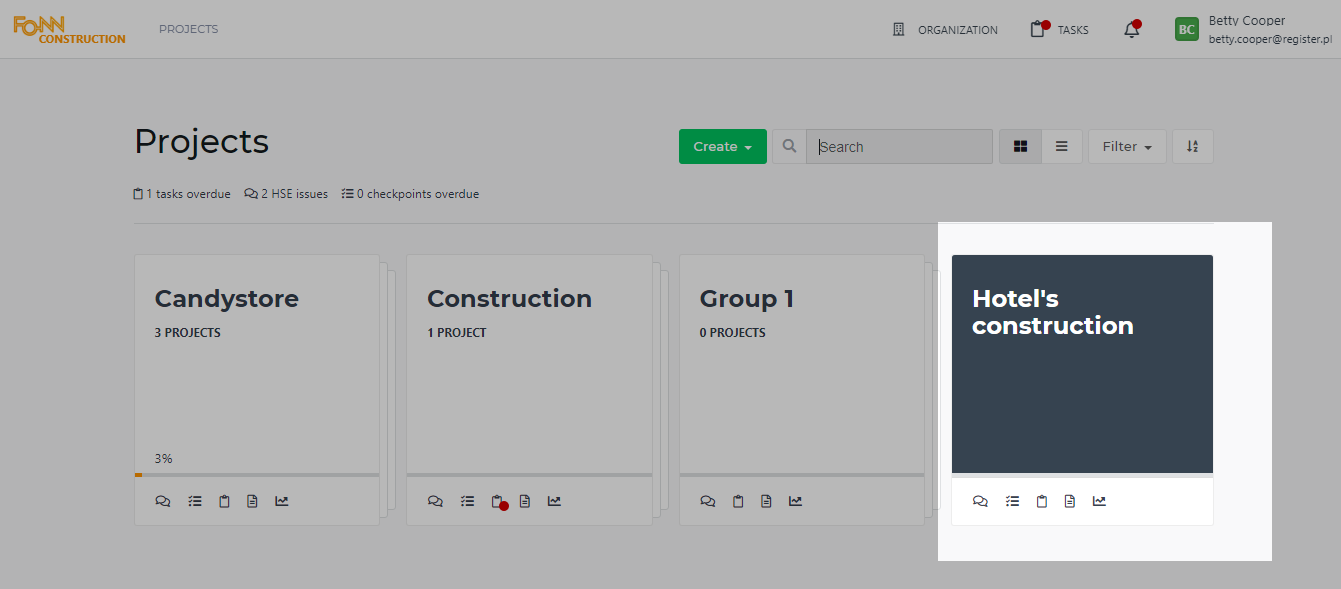Open the Filter dropdown

(x=1127, y=146)
